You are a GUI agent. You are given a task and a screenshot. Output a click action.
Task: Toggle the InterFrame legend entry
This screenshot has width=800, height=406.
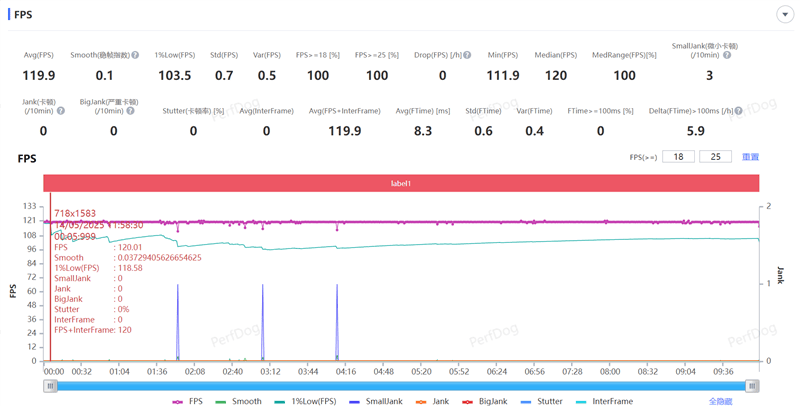(x=604, y=401)
